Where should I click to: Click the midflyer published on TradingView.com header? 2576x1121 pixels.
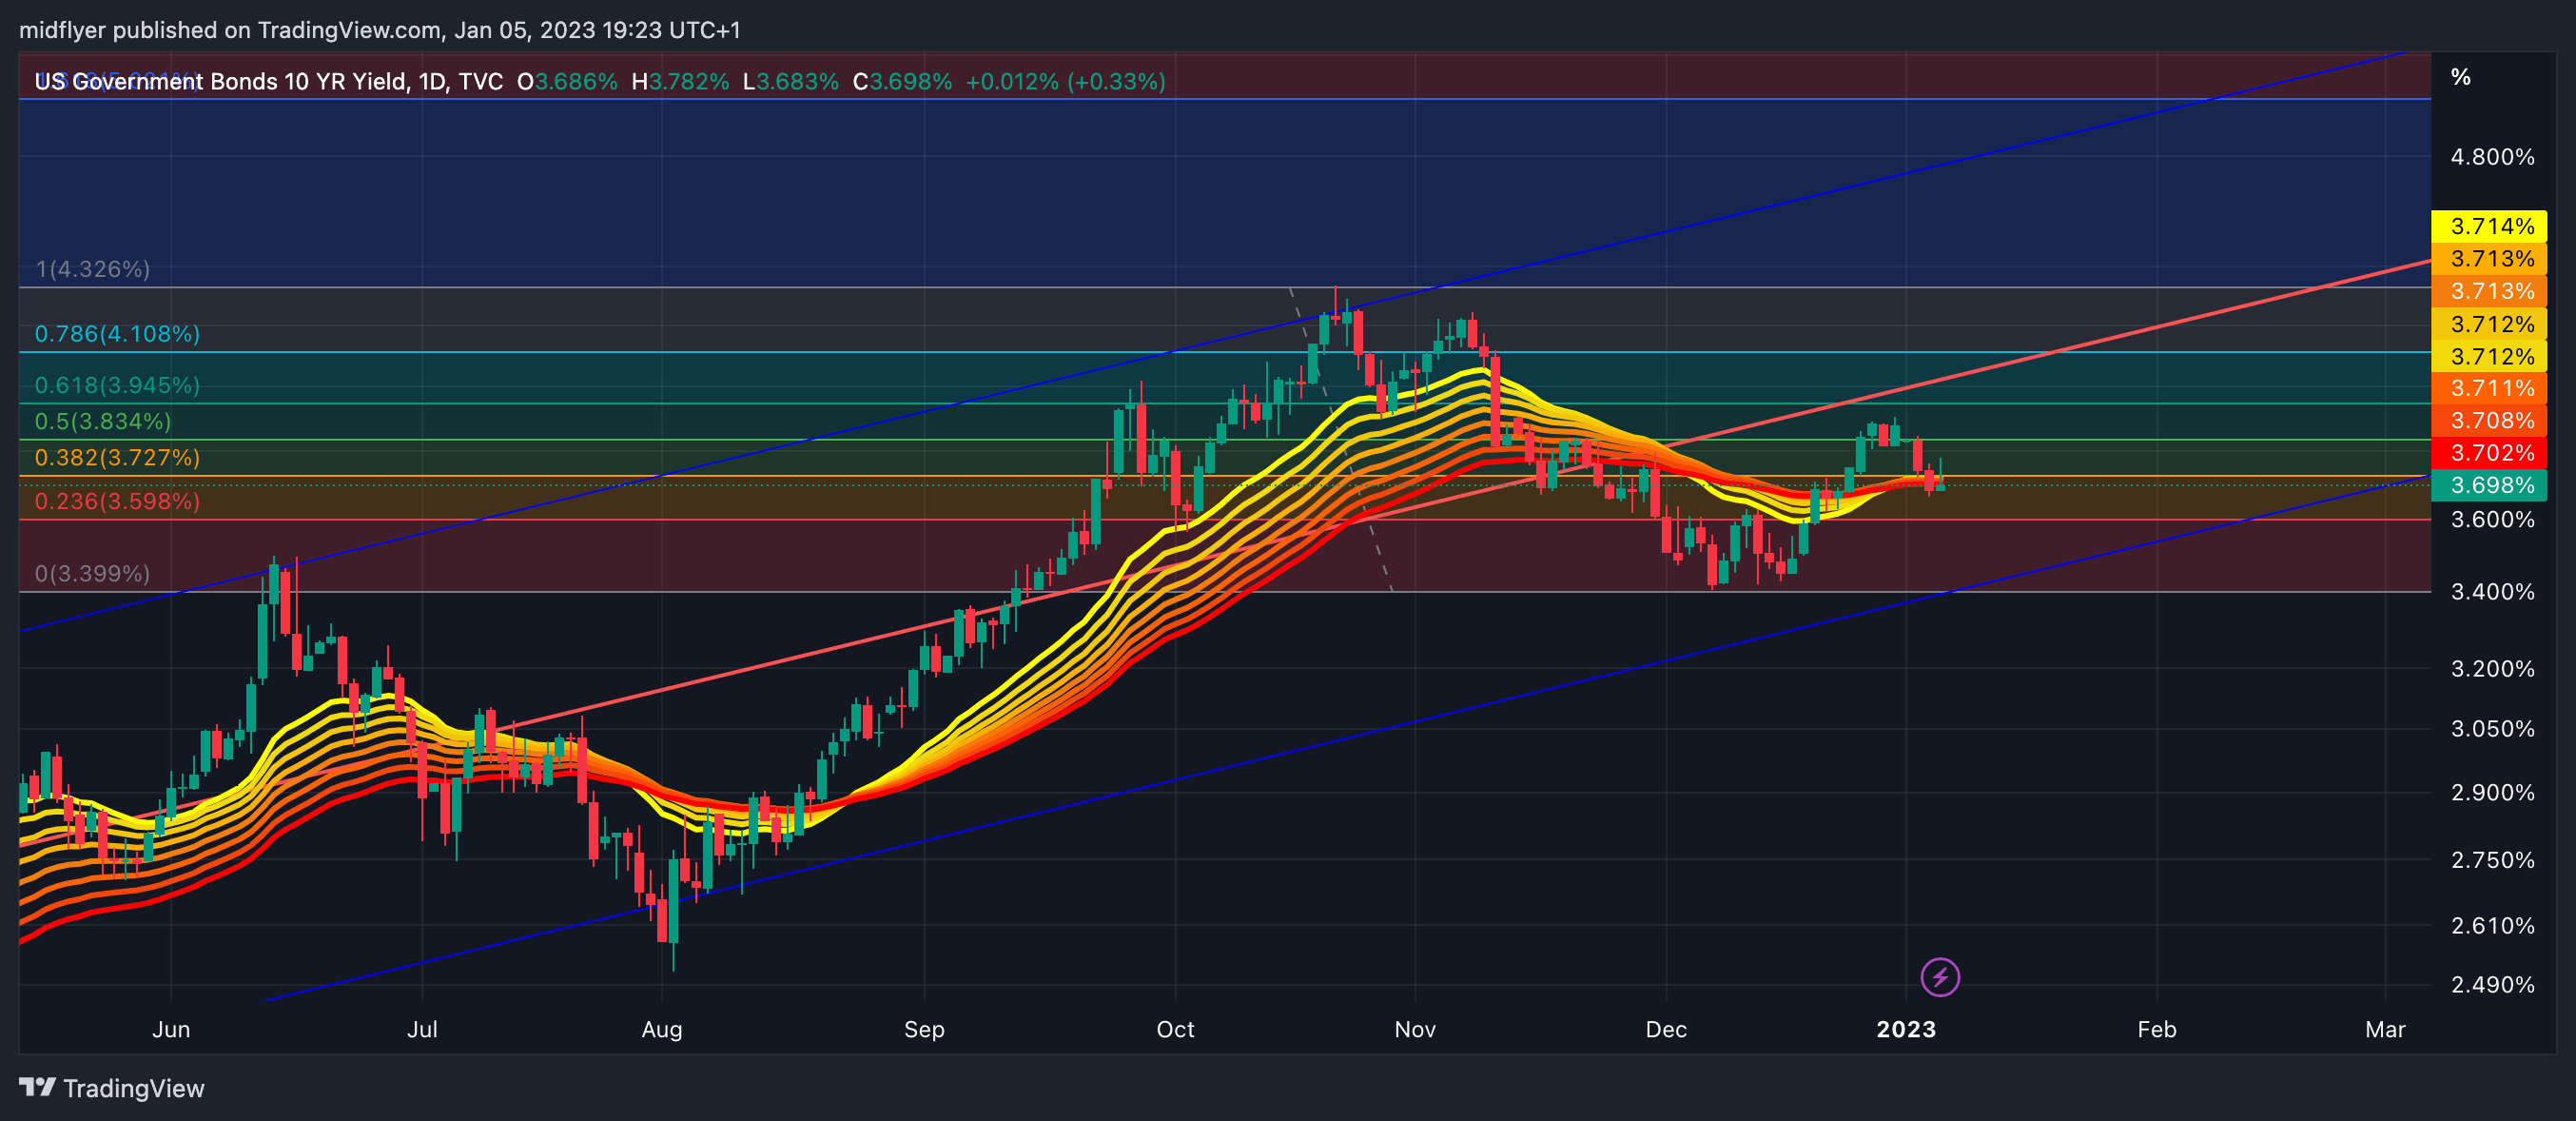click(380, 30)
